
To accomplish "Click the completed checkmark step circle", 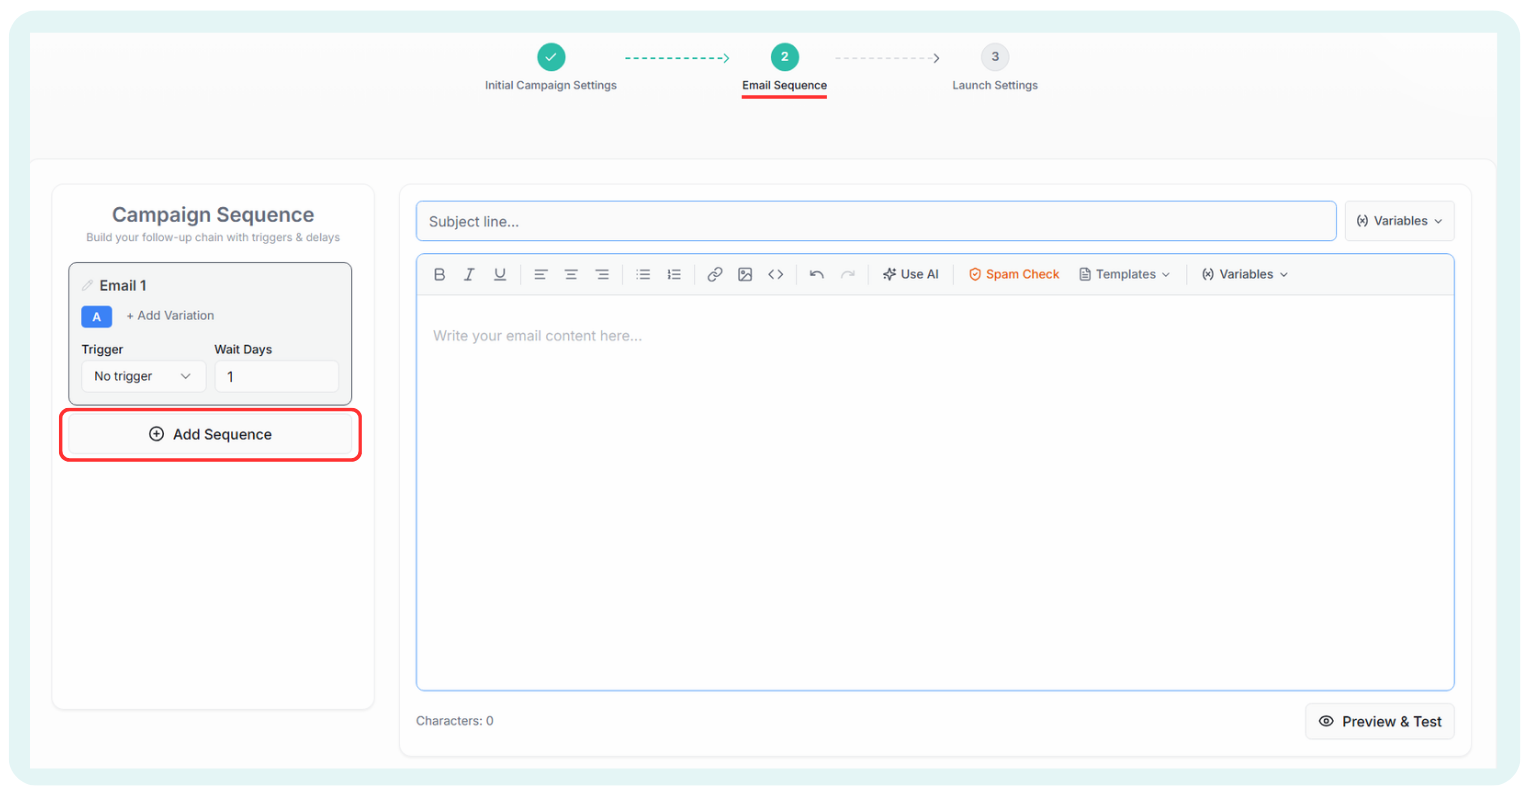I will click(x=551, y=57).
